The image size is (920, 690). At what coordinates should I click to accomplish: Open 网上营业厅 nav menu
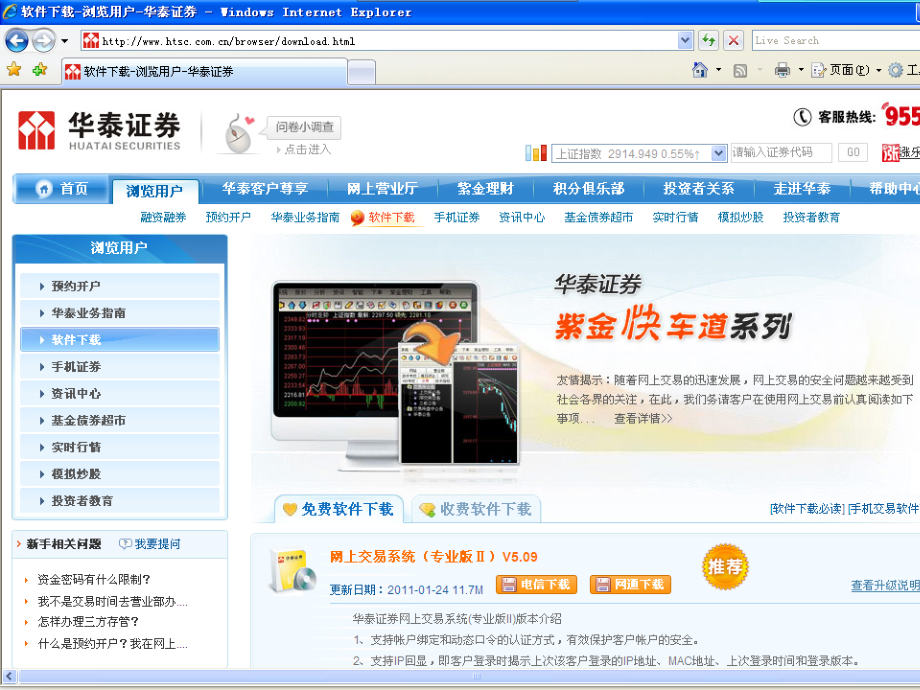click(x=382, y=188)
